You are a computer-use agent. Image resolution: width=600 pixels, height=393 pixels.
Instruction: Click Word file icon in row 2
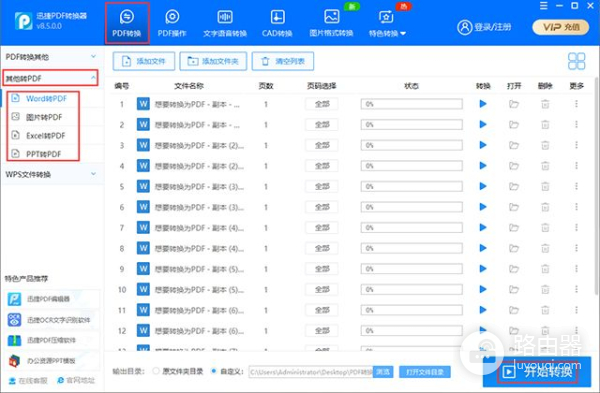pyautogui.click(x=143, y=124)
